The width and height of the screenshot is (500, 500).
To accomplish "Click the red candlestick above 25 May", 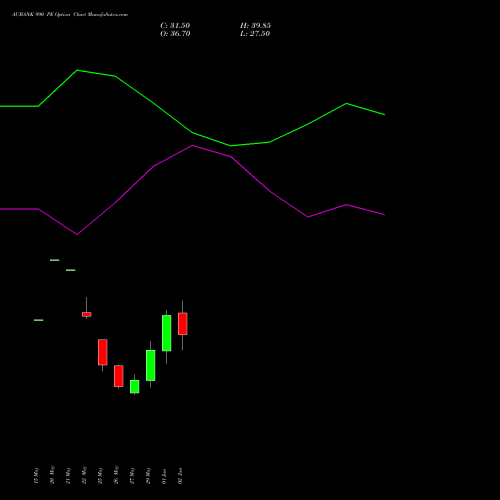I will click(x=103, y=352).
